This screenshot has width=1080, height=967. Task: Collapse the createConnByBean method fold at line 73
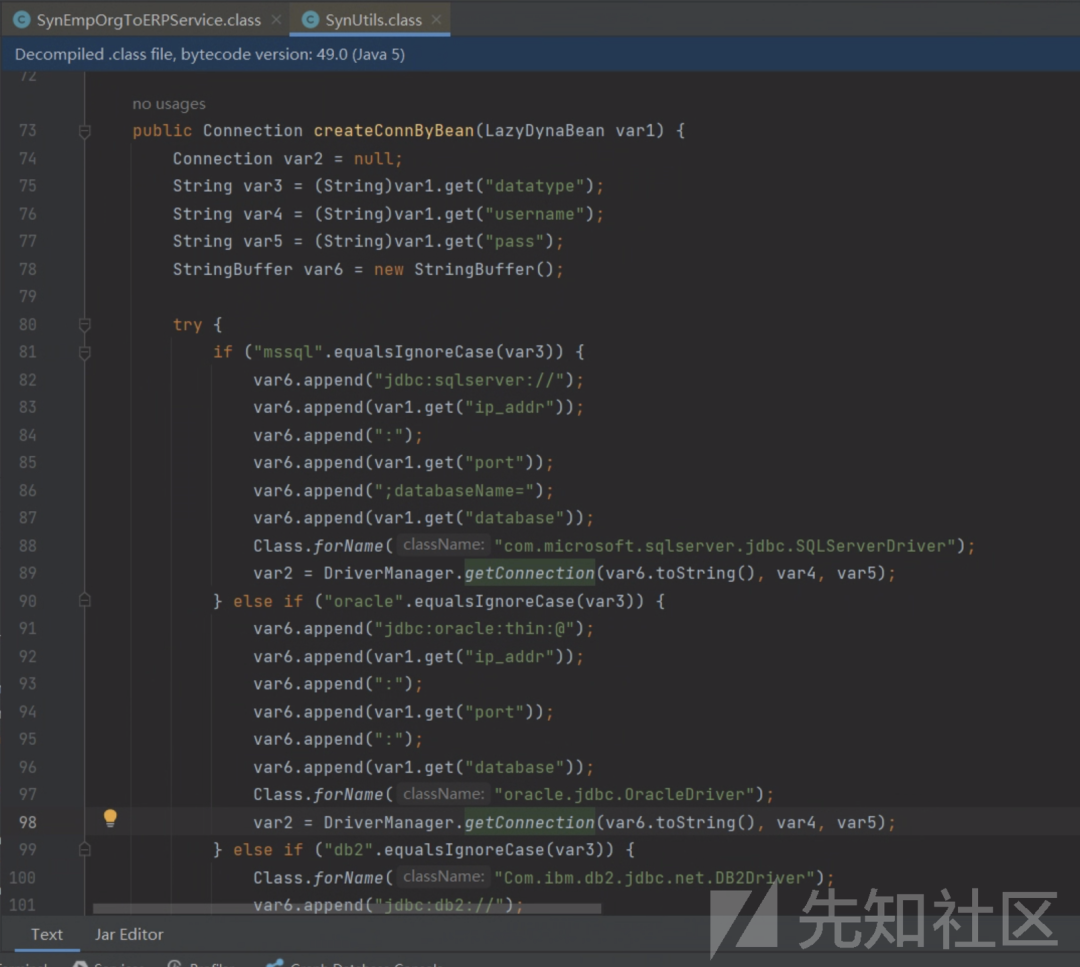[x=85, y=131]
